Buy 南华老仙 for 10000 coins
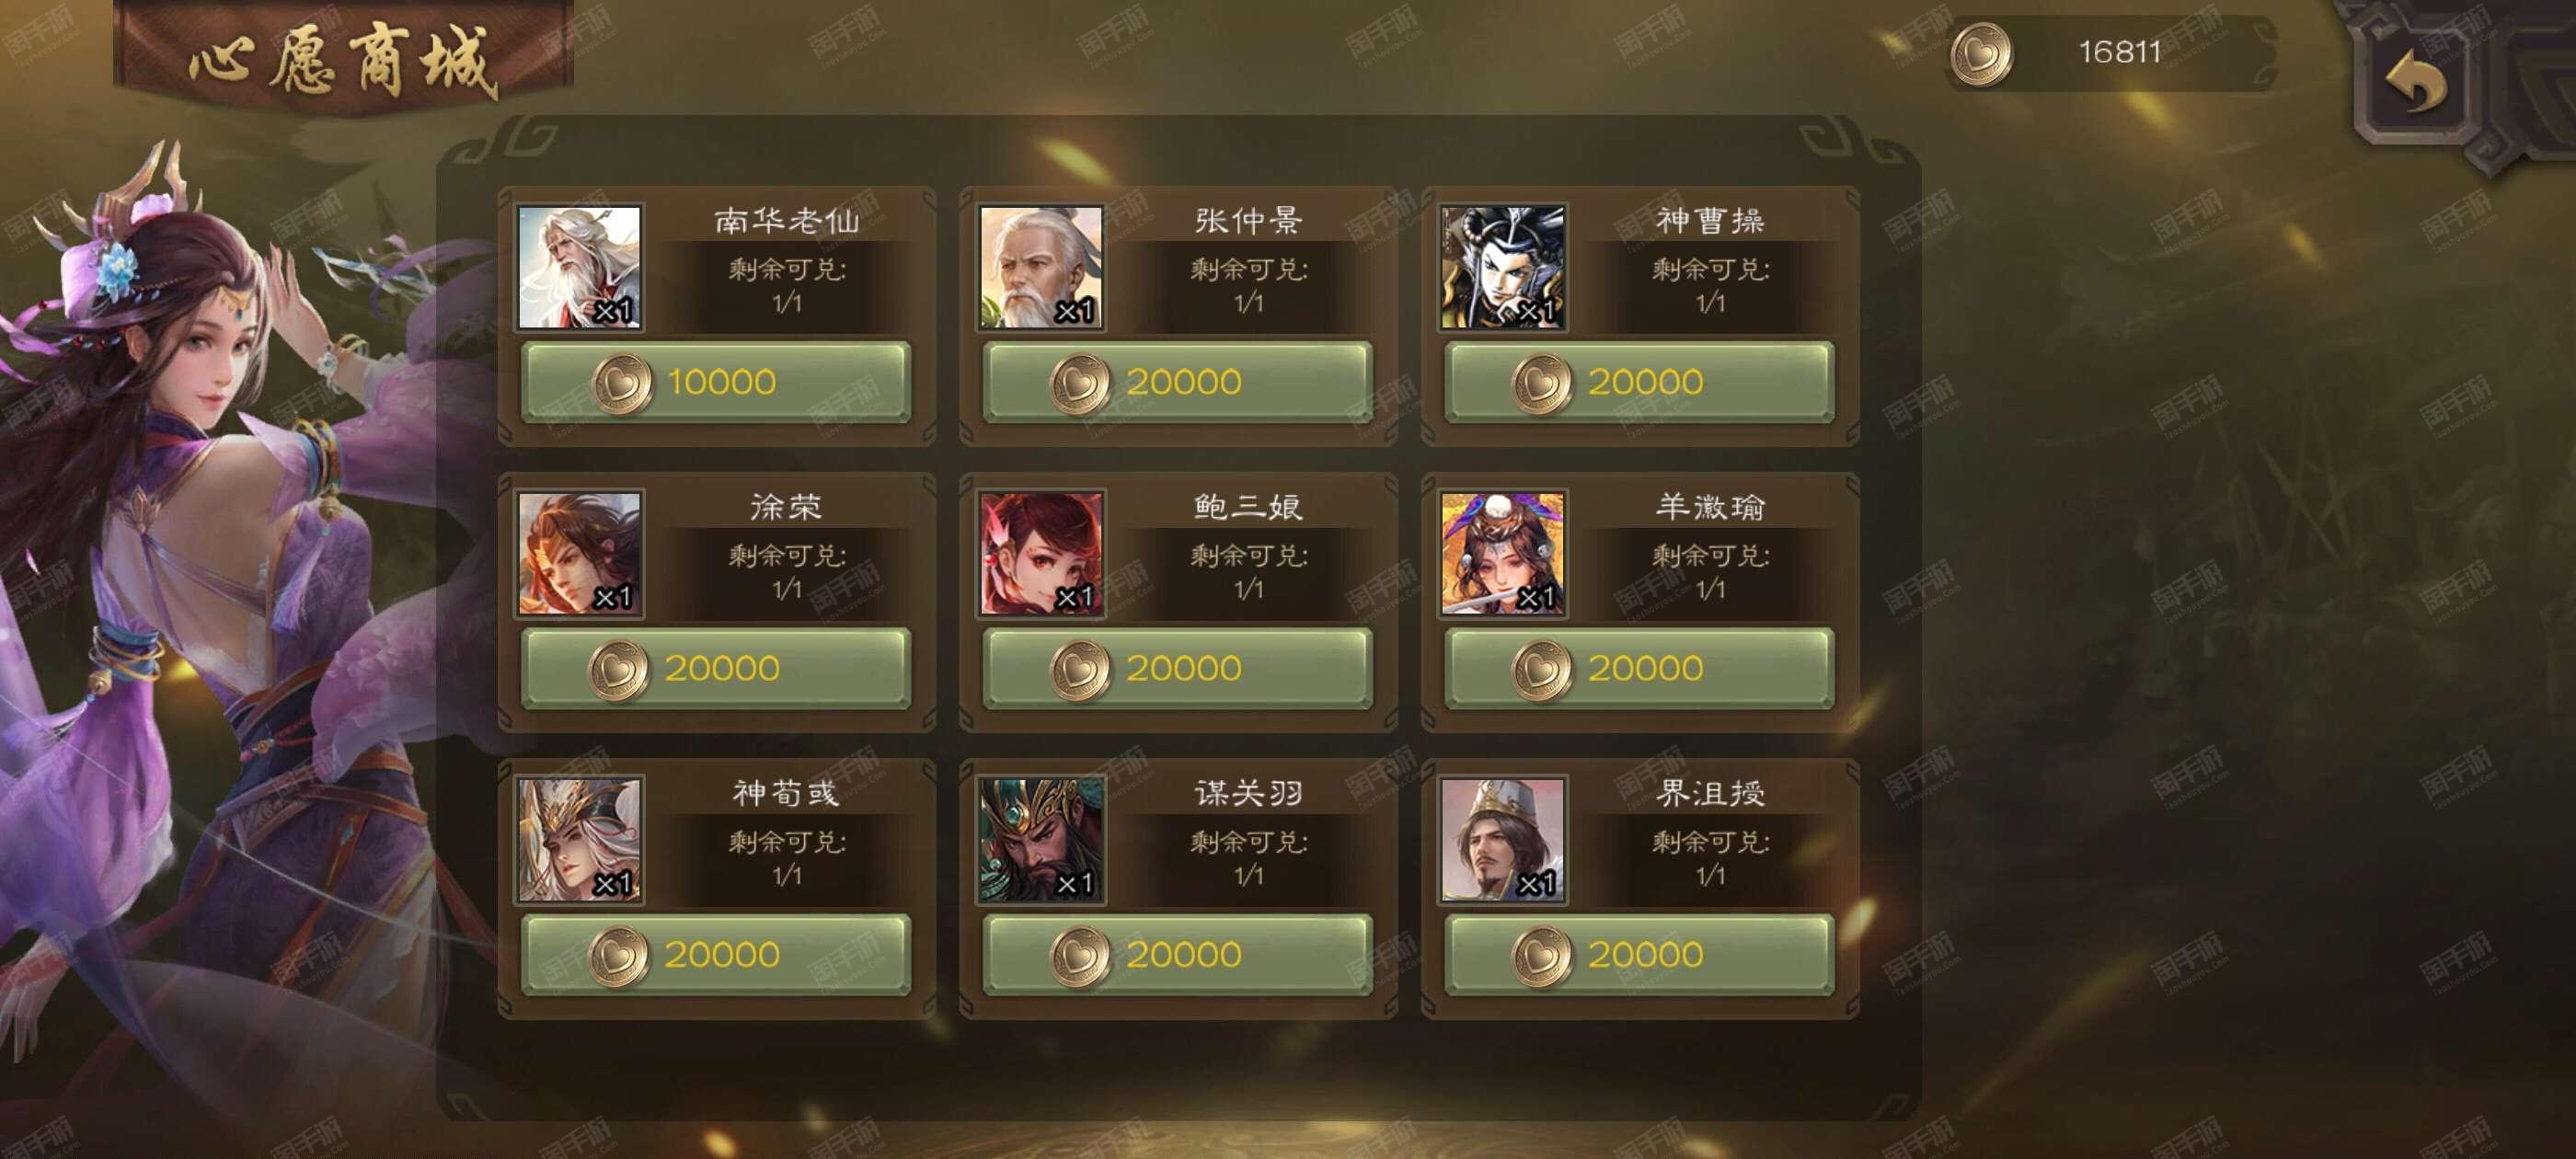The image size is (2576, 1159). tap(716, 382)
